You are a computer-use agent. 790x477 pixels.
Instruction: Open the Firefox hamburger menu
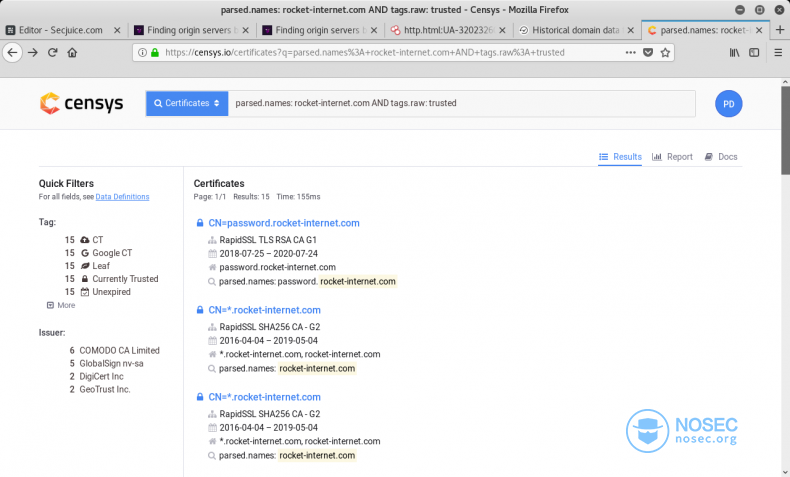click(778, 52)
